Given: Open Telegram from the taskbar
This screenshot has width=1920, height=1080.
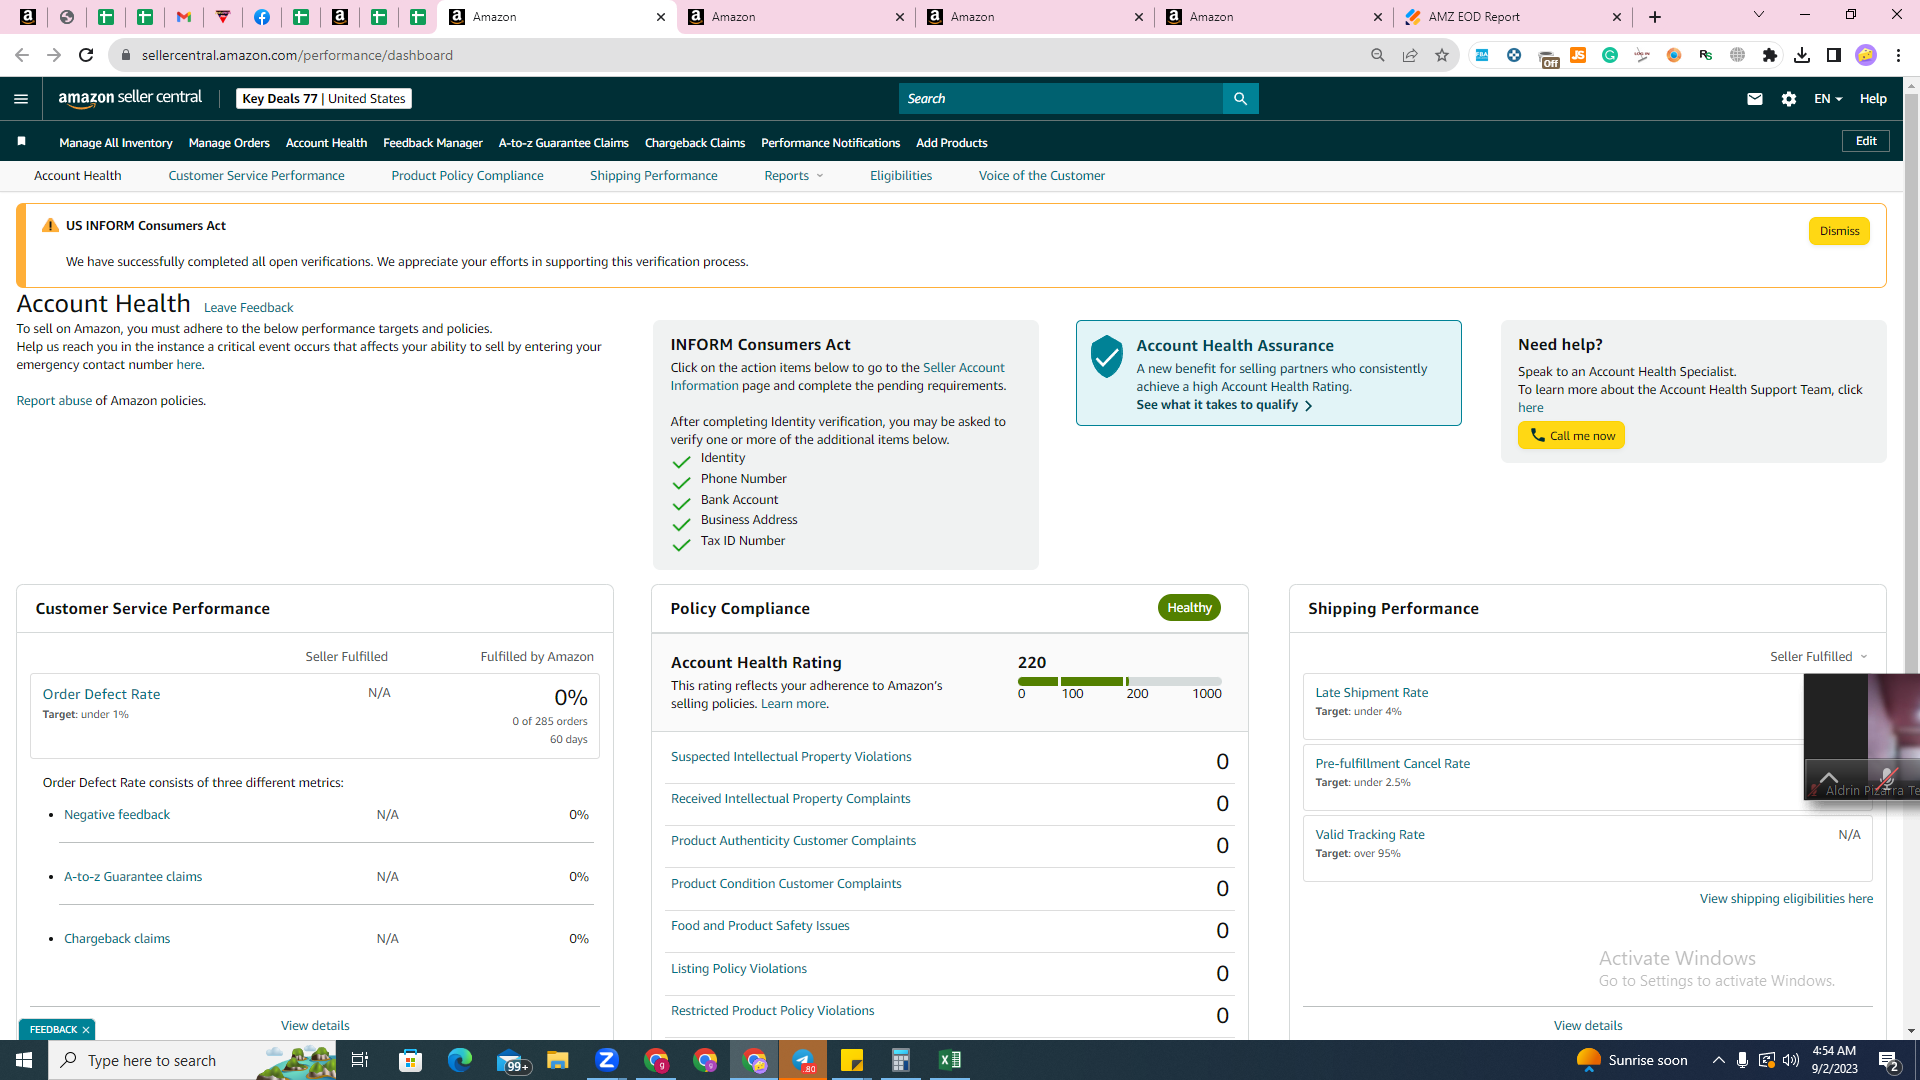Looking at the screenshot, I should pyautogui.click(x=803, y=1060).
